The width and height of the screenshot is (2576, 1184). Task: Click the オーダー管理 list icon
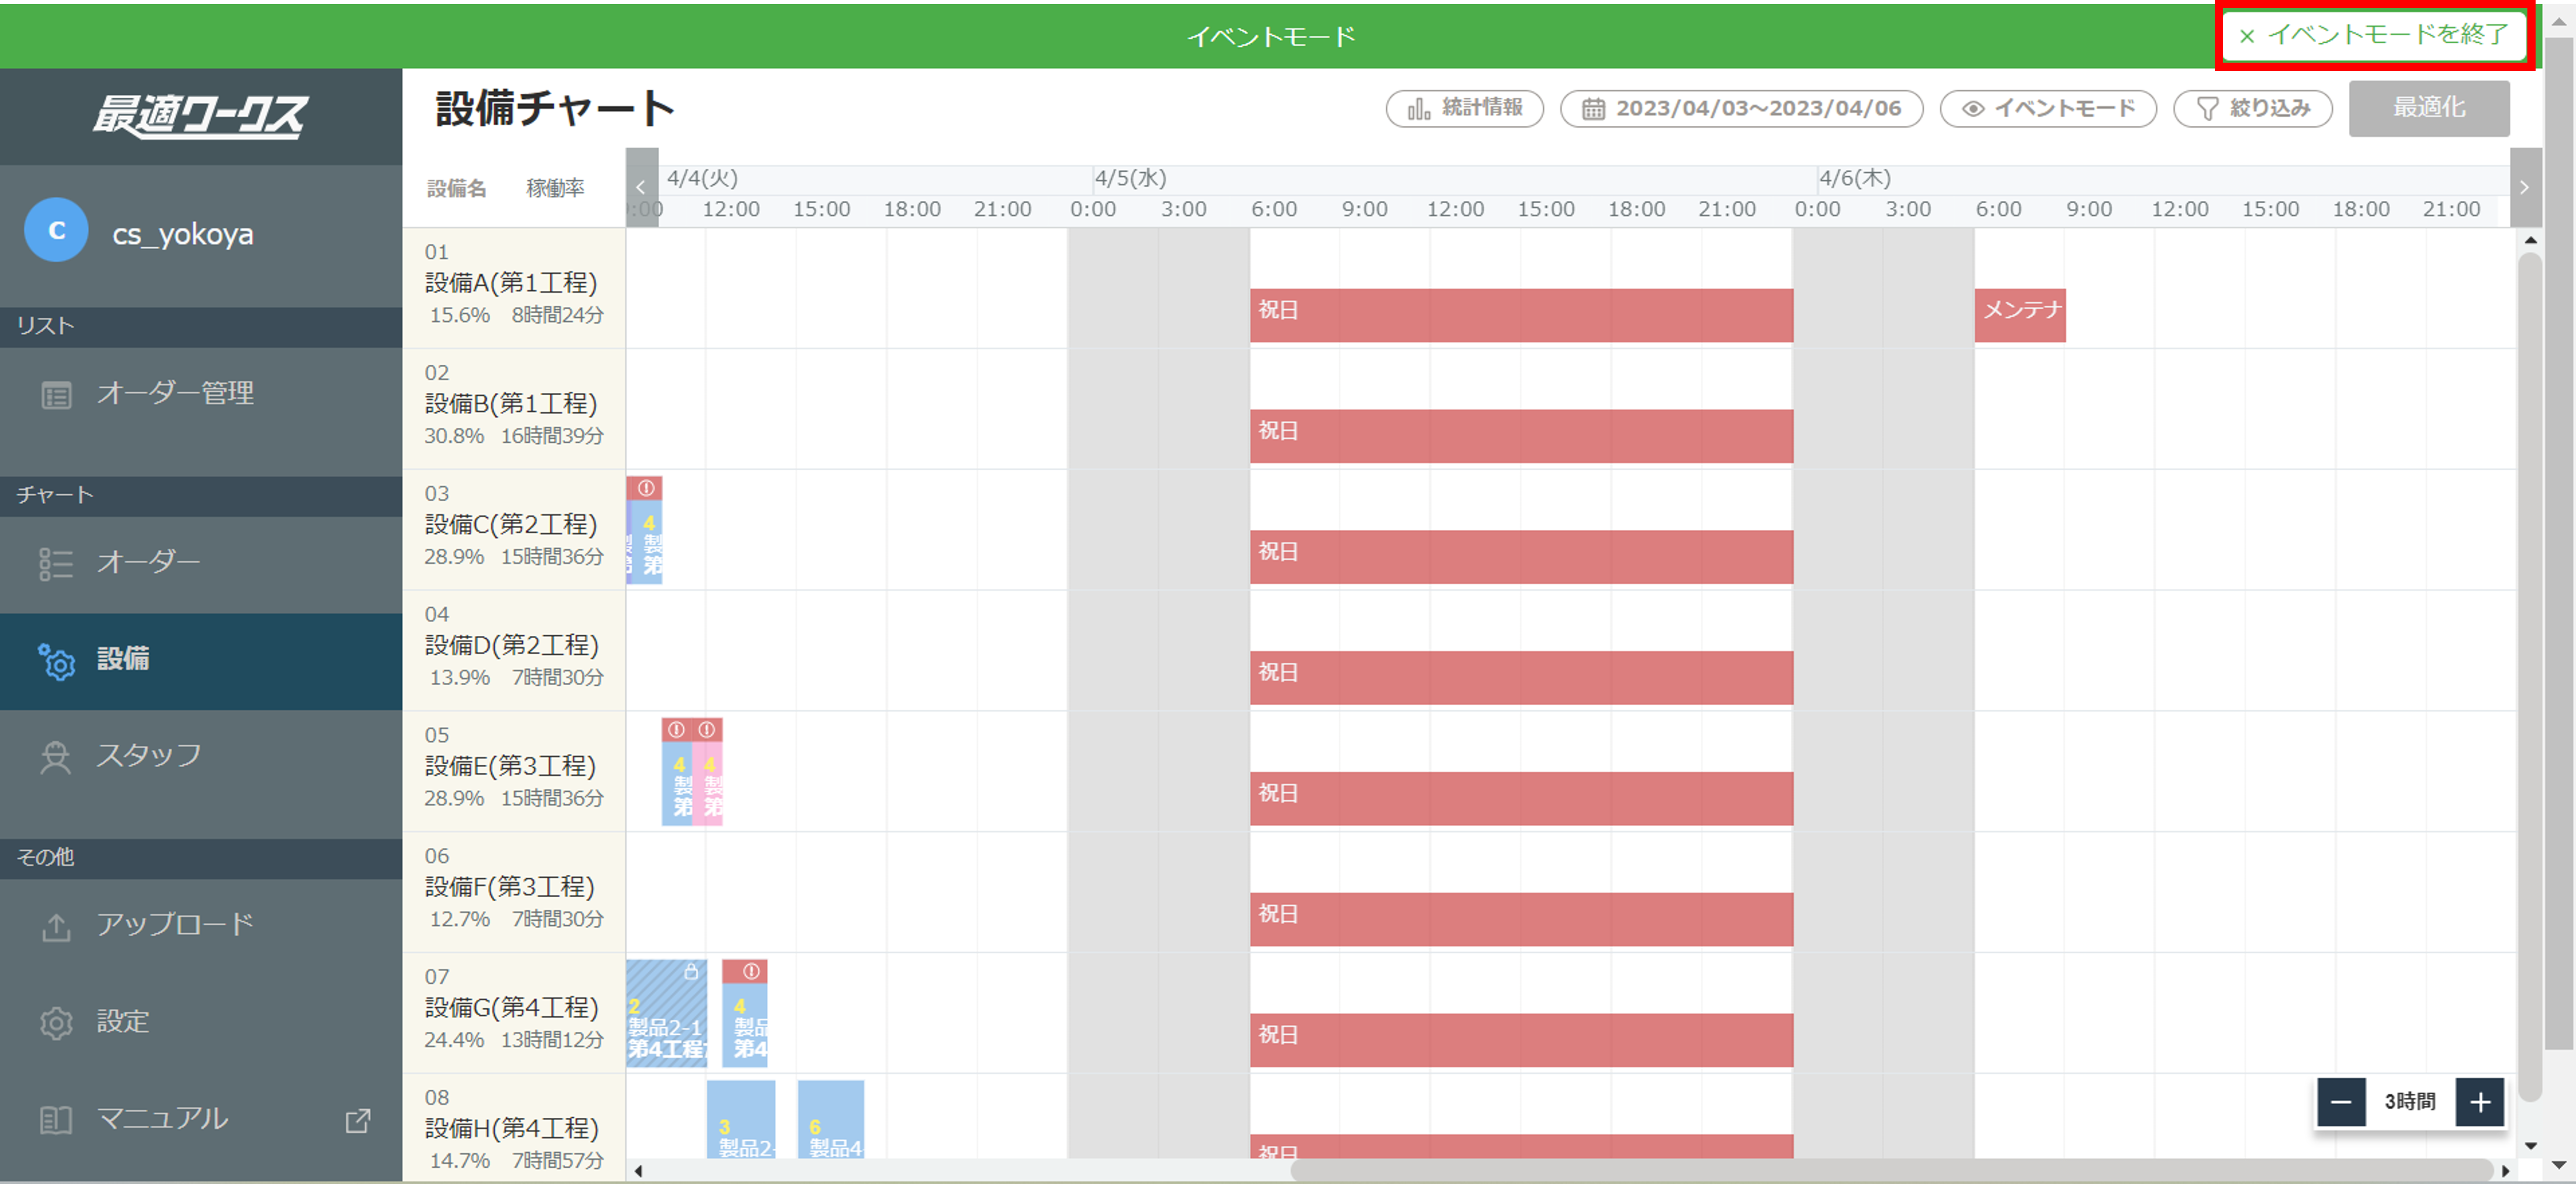(56, 396)
